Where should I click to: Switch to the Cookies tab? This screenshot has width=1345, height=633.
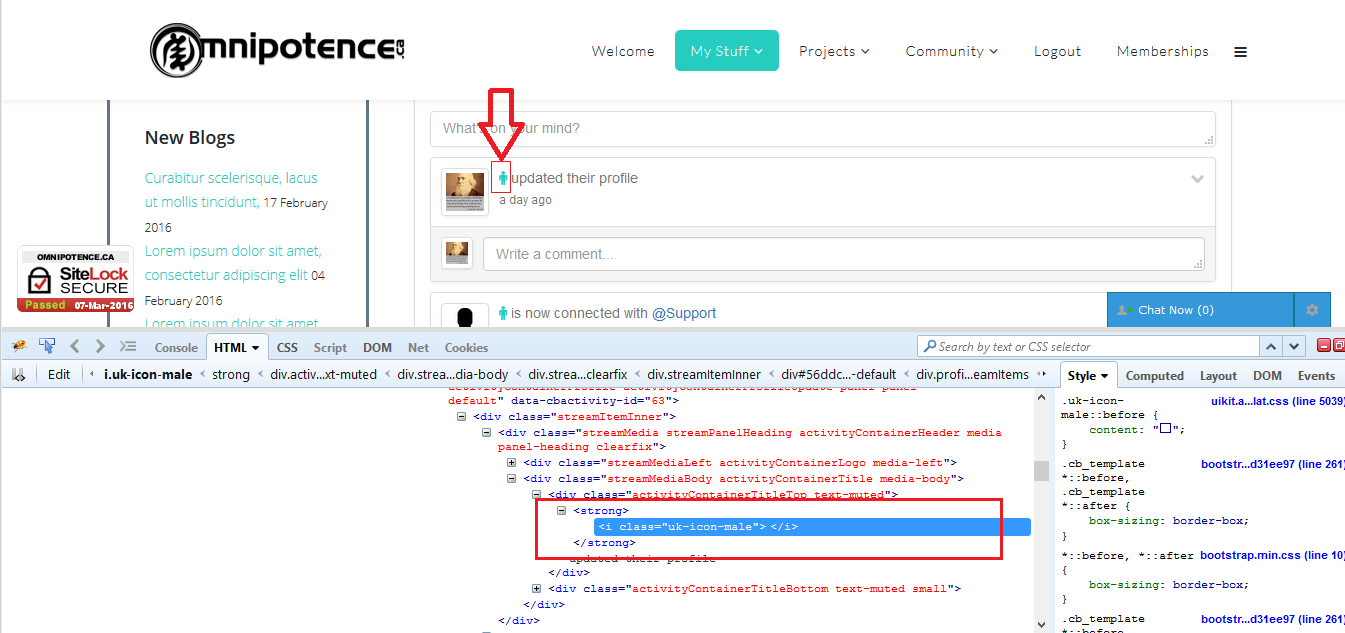[x=466, y=348]
